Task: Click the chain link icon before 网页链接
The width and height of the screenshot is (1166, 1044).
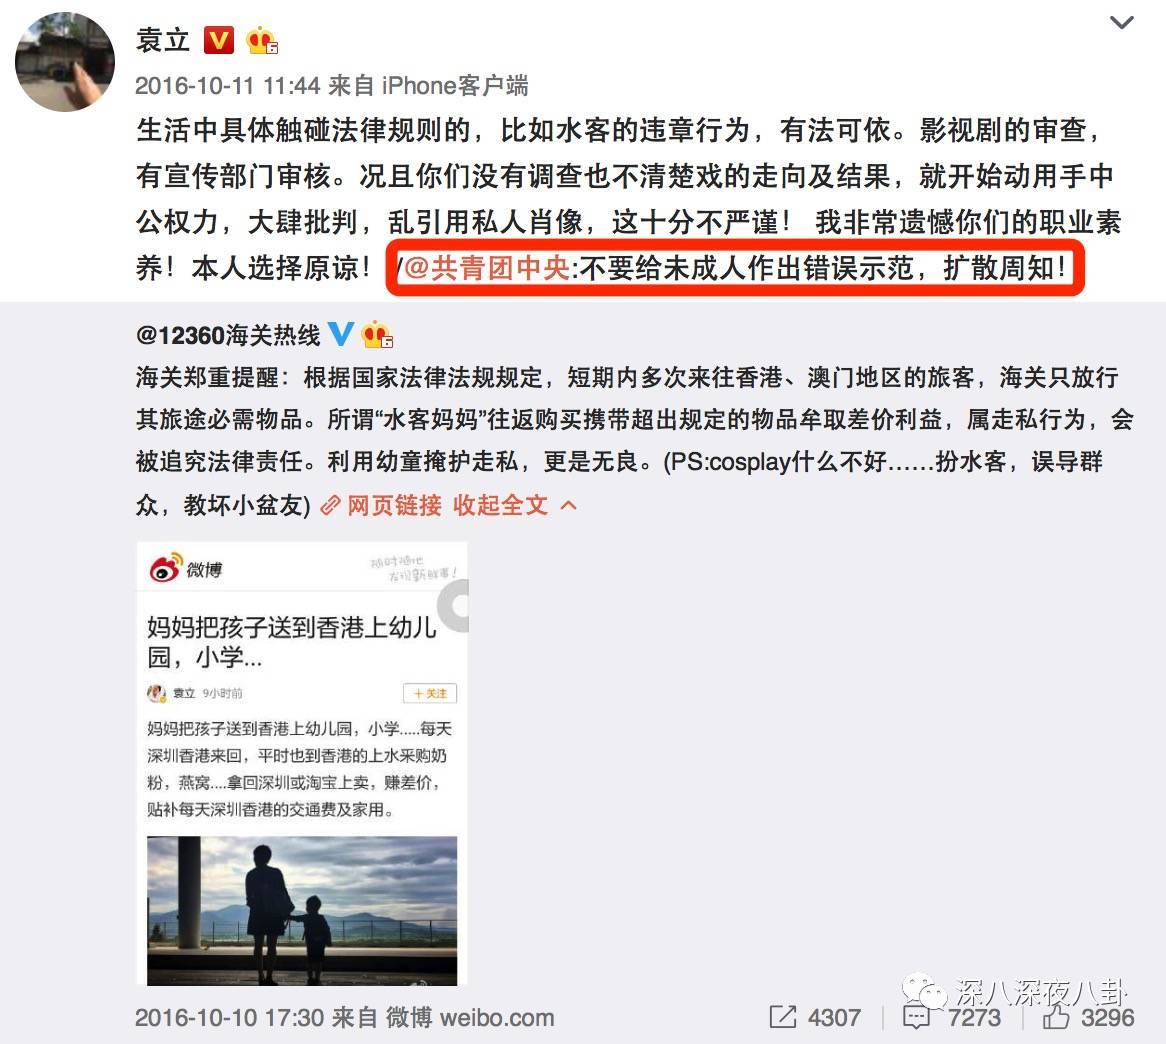Action: 330,506
